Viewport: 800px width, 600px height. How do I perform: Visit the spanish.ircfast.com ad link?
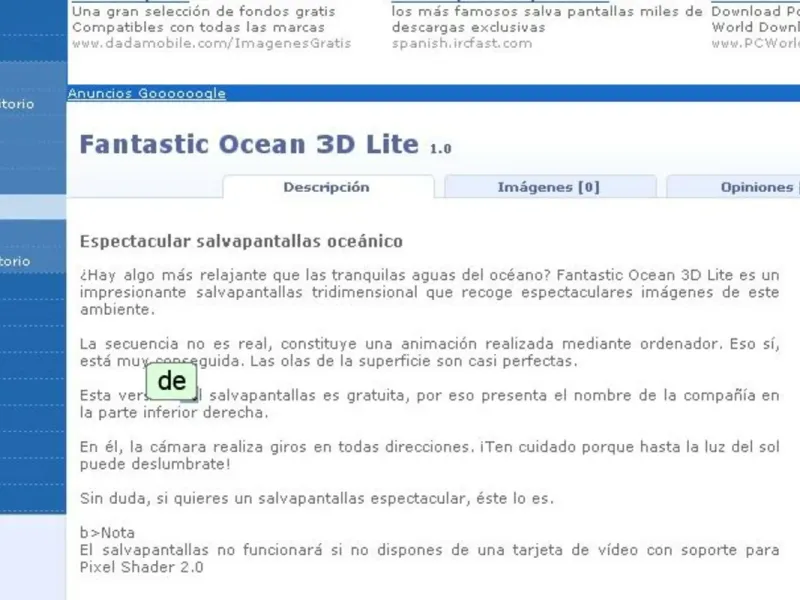(462, 43)
